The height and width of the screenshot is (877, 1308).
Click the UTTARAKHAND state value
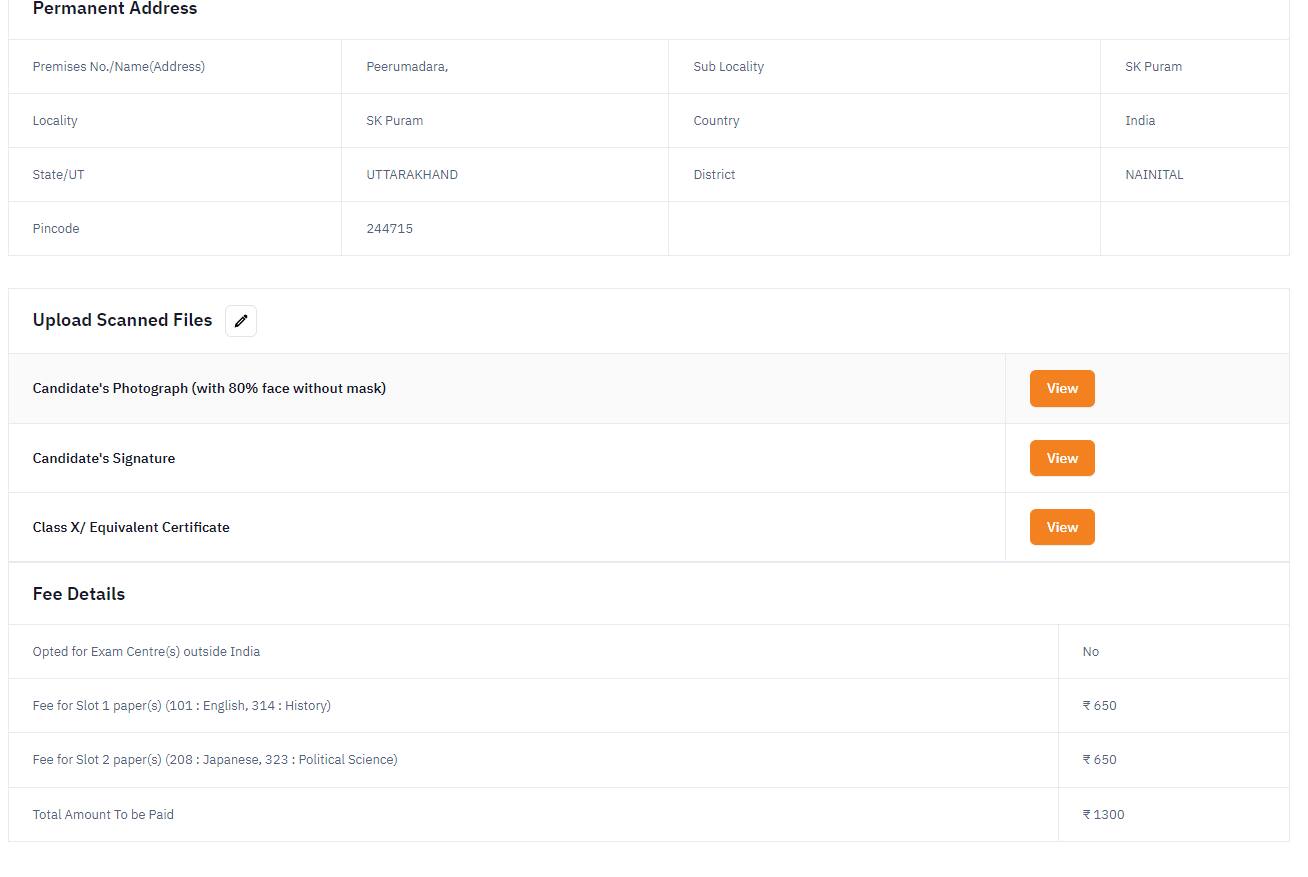pyautogui.click(x=412, y=175)
